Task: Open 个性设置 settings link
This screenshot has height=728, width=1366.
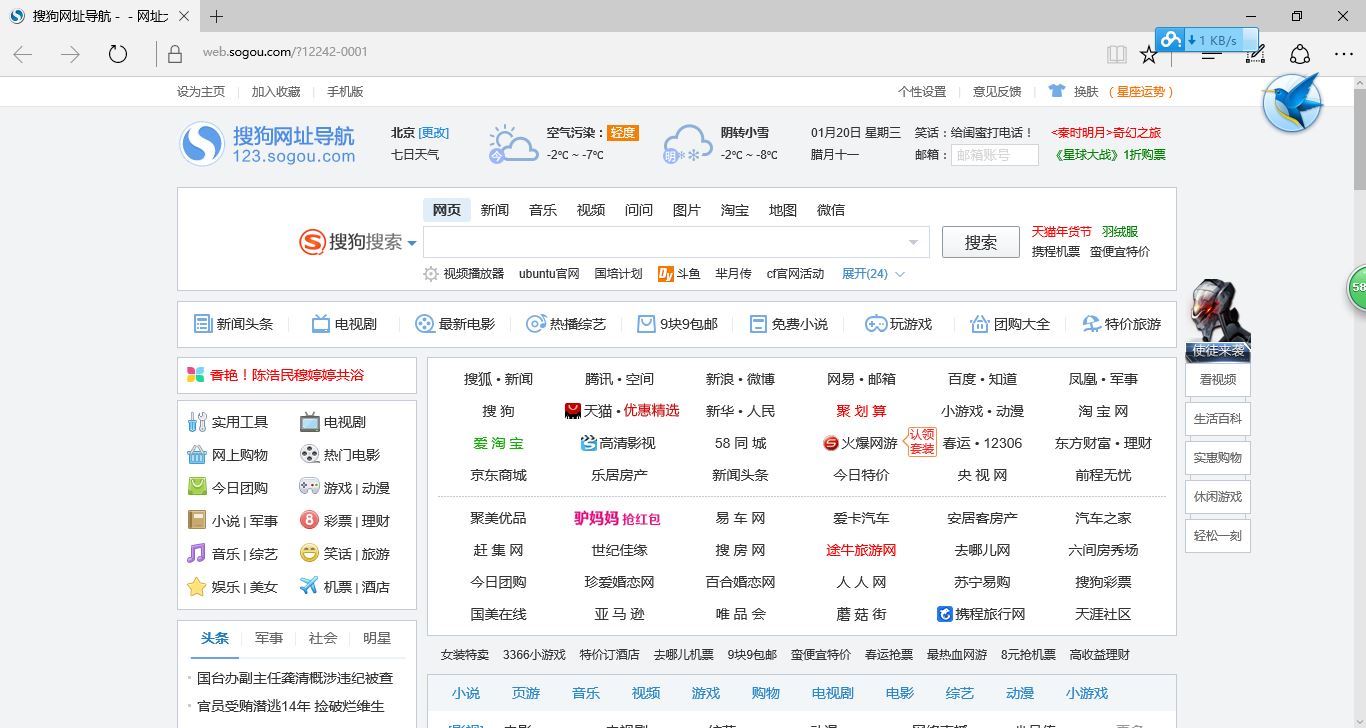Action: pos(922,91)
